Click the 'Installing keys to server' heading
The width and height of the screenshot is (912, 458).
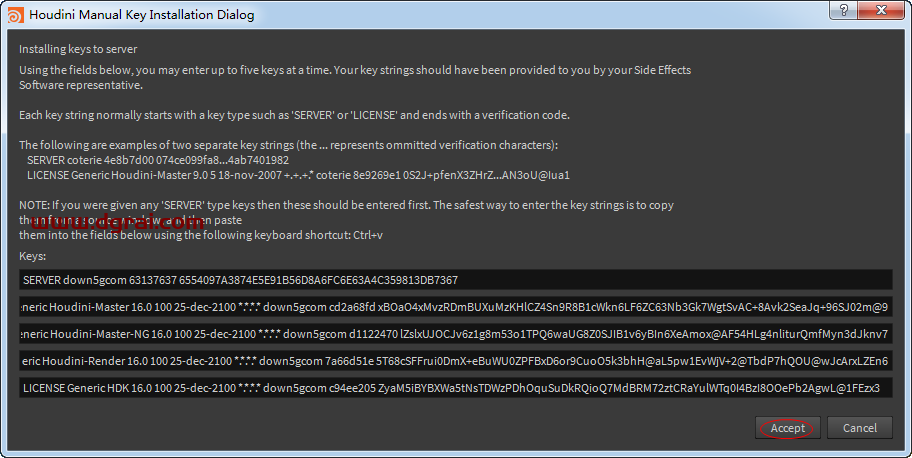[x=78, y=49]
